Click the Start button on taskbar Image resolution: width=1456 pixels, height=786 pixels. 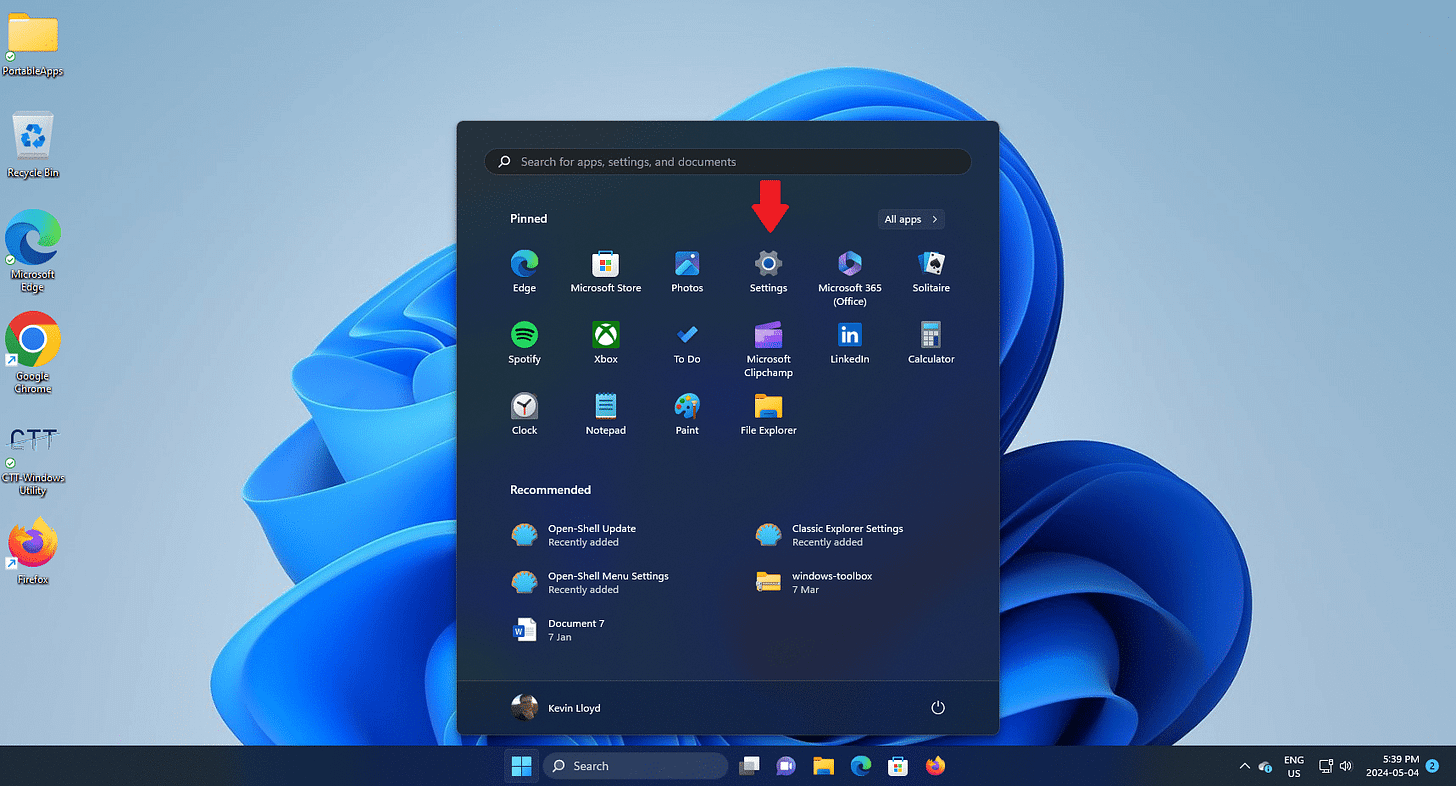tap(522, 766)
